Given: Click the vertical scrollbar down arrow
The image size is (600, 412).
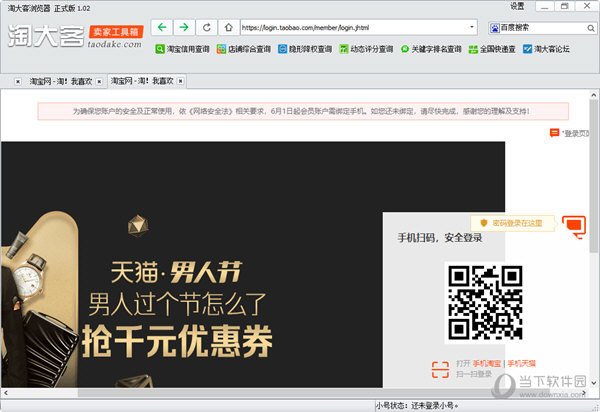Looking at the screenshot, I should 593,383.
